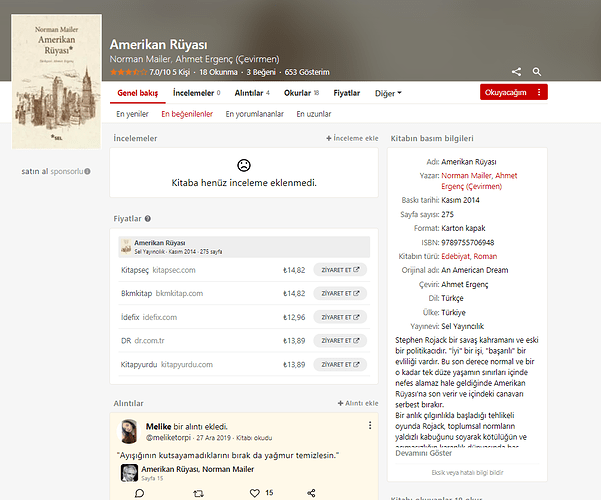Click the sad face icon in İncelemeler

point(244,165)
